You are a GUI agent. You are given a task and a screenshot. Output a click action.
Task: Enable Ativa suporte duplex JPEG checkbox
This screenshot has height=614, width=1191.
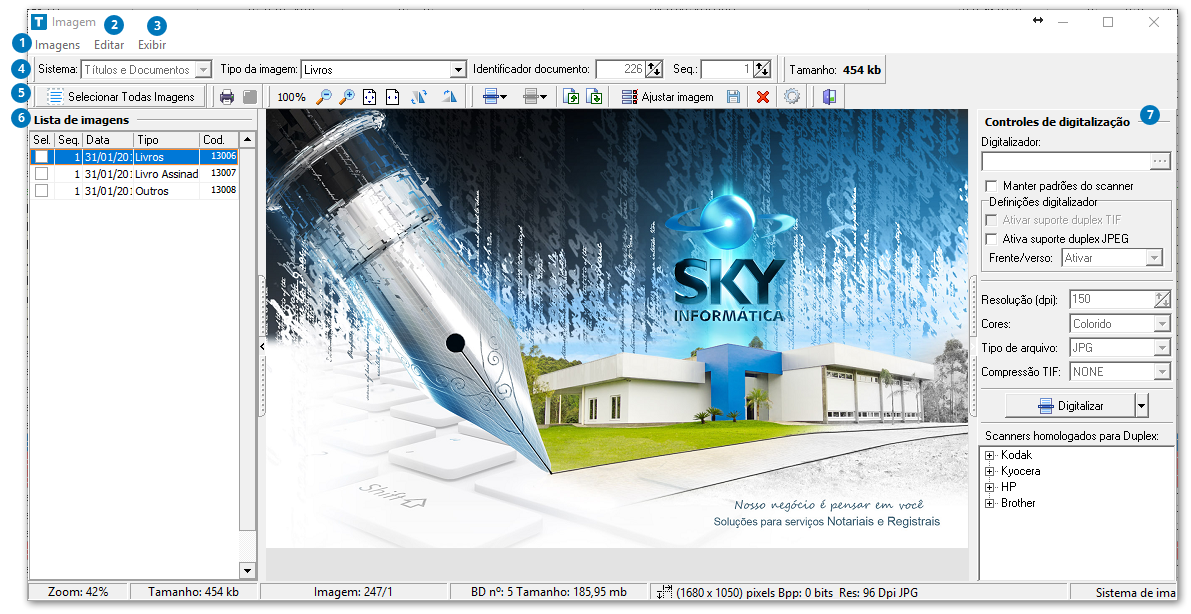[x=991, y=239]
